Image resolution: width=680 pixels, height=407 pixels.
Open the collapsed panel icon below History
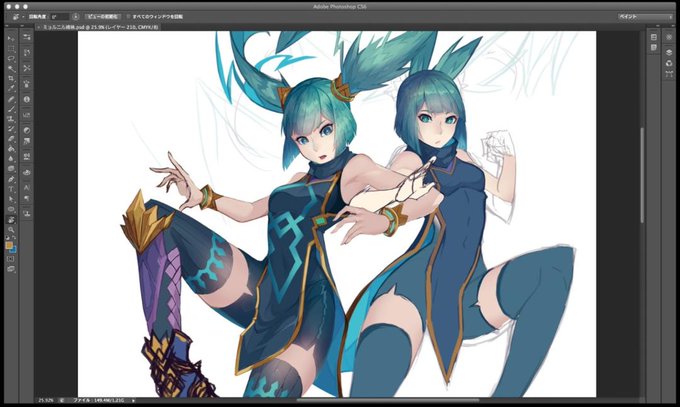[x=654, y=48]
